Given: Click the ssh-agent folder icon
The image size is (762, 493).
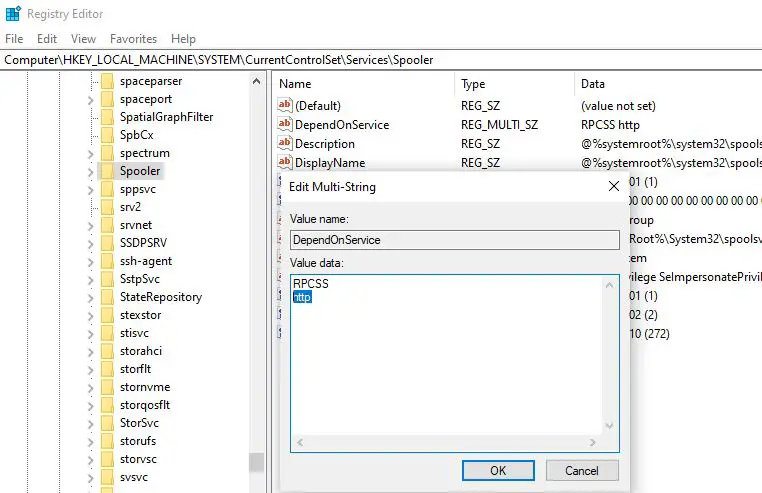Looking at the screenshot, I should [x=107, y=261].
